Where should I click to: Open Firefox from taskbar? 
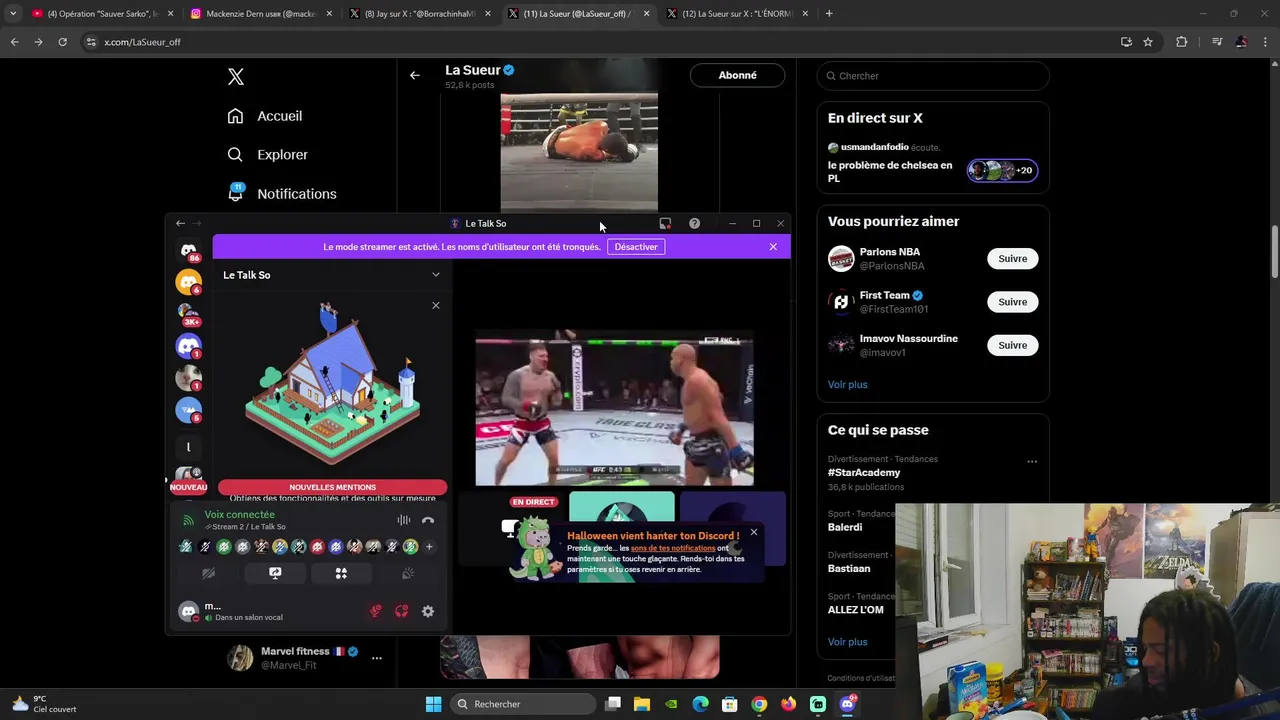click(788, 704)
